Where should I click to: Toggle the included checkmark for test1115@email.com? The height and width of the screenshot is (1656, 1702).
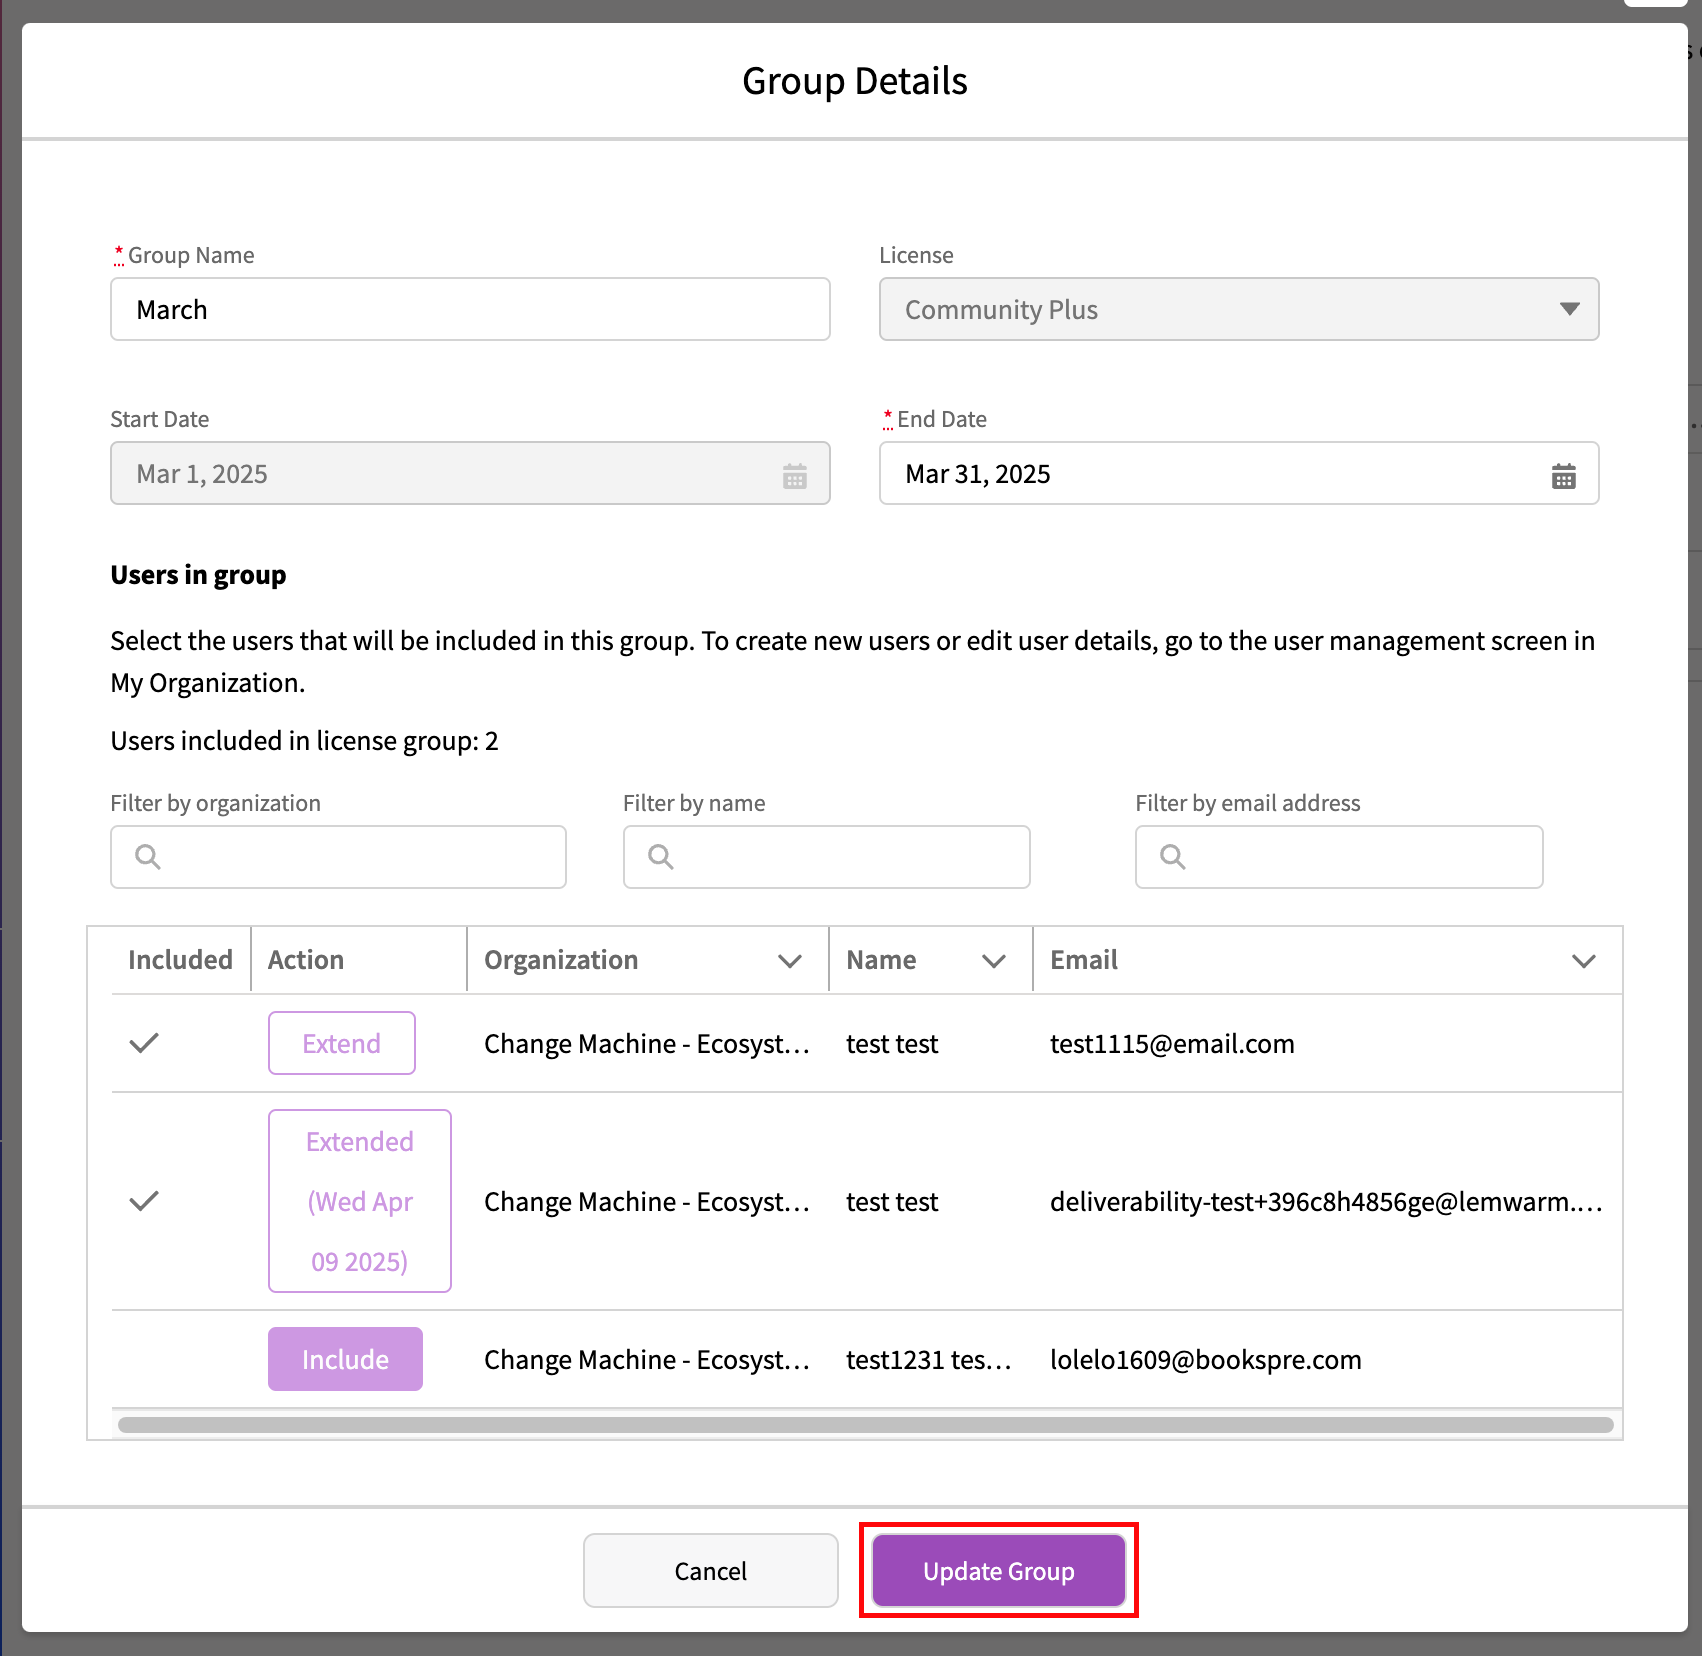point(144,1043)
